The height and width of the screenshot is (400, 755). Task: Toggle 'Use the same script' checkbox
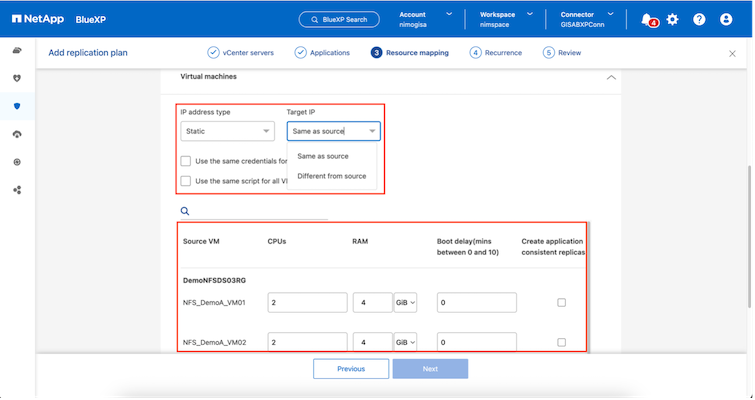[x=186, y=181]
